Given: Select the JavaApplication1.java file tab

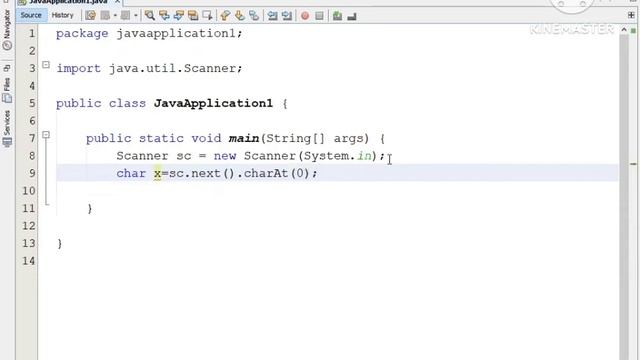Looking at the screenshot, I should pyautogui.click(x=68, y=2).
